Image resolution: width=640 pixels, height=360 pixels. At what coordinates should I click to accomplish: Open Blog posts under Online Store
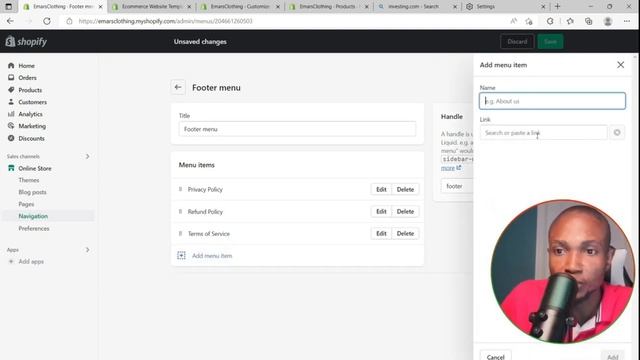[32, 192]
